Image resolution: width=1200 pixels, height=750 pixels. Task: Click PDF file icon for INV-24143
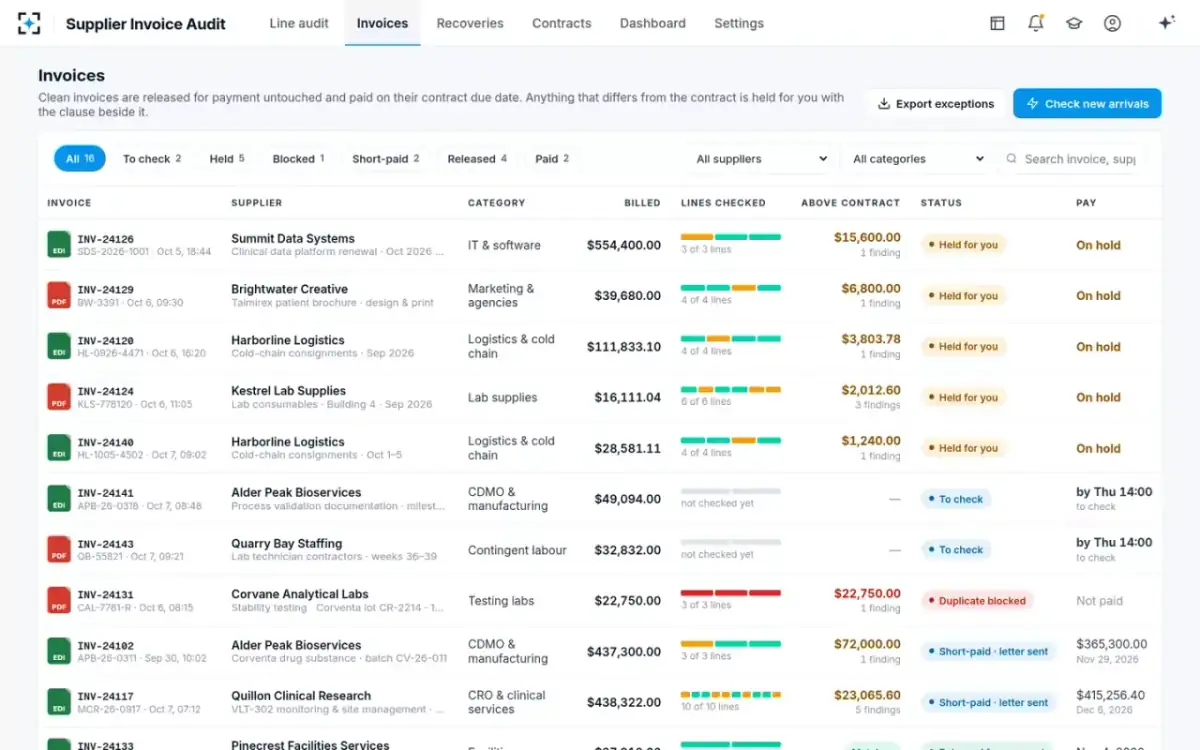[59, 550]
